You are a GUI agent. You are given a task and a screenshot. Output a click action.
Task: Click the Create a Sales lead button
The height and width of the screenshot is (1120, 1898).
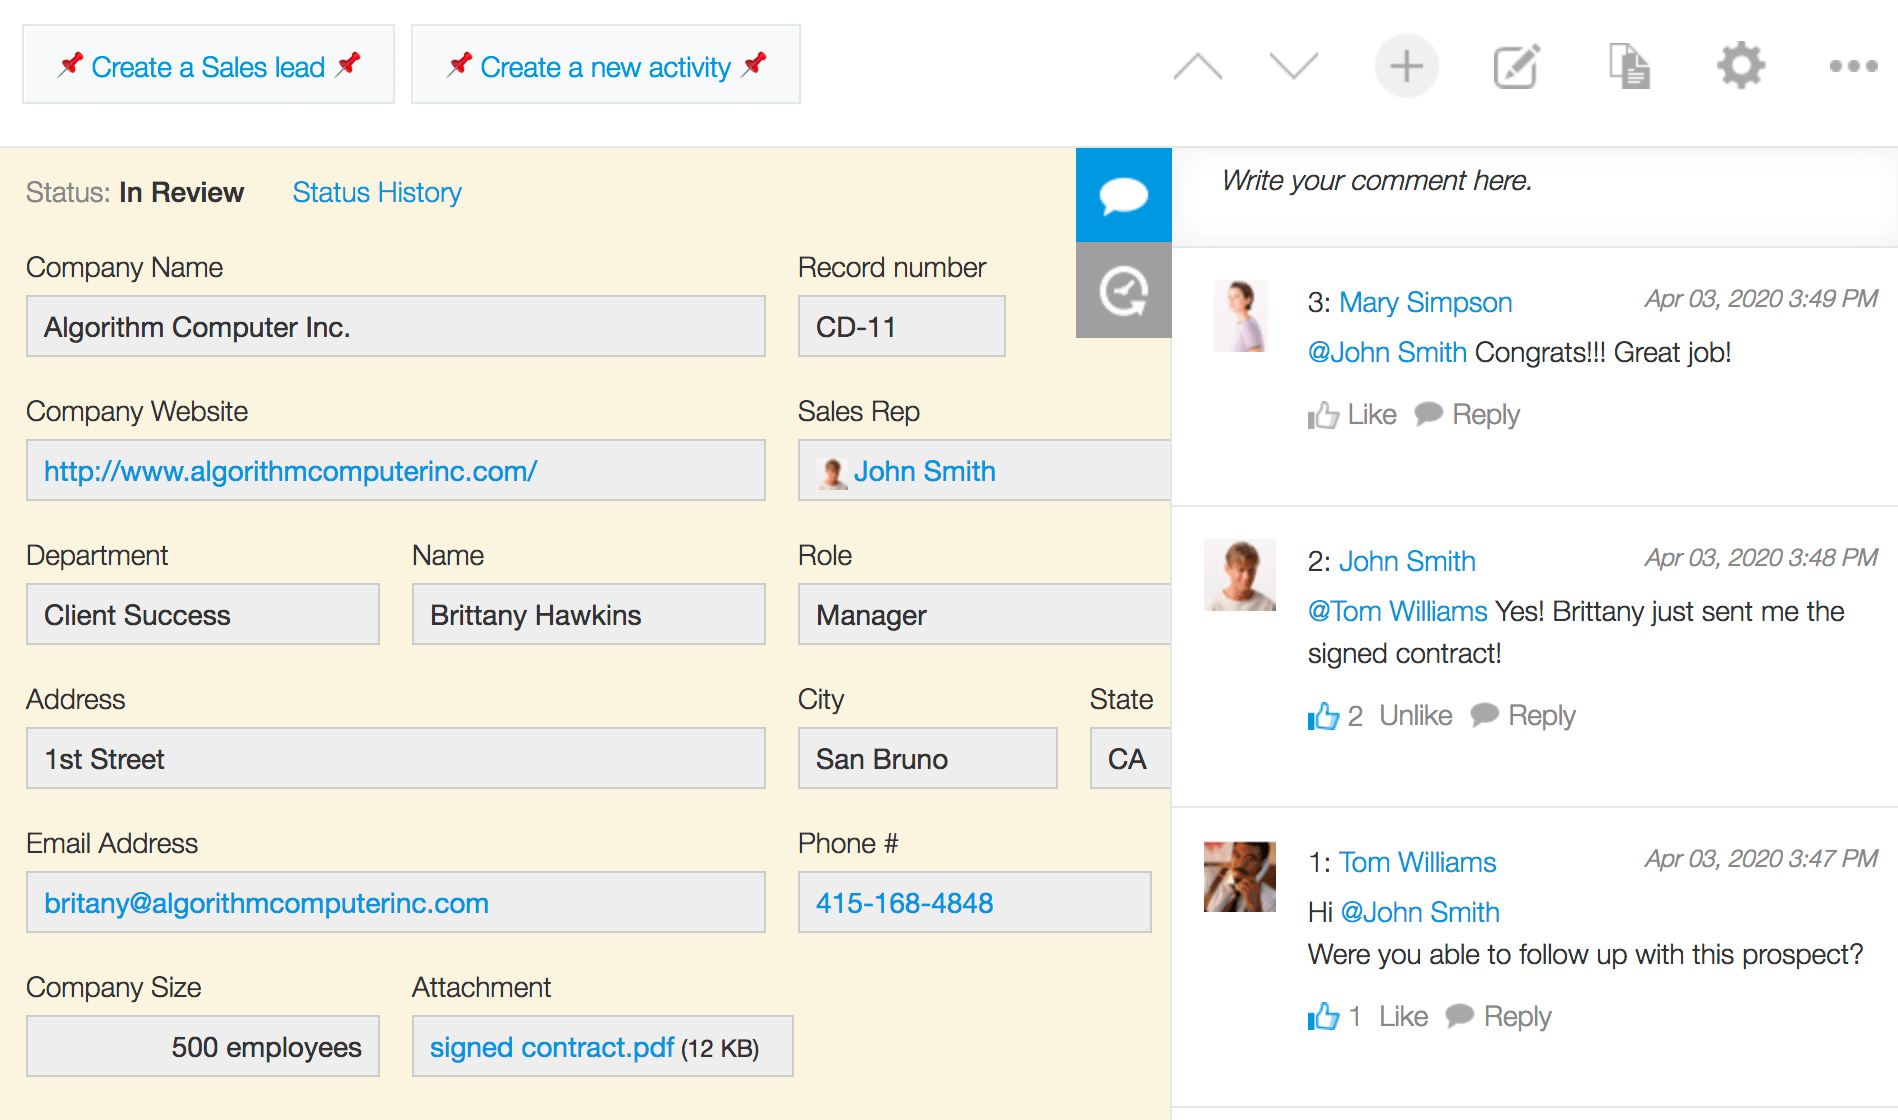(x=207, y=65)
